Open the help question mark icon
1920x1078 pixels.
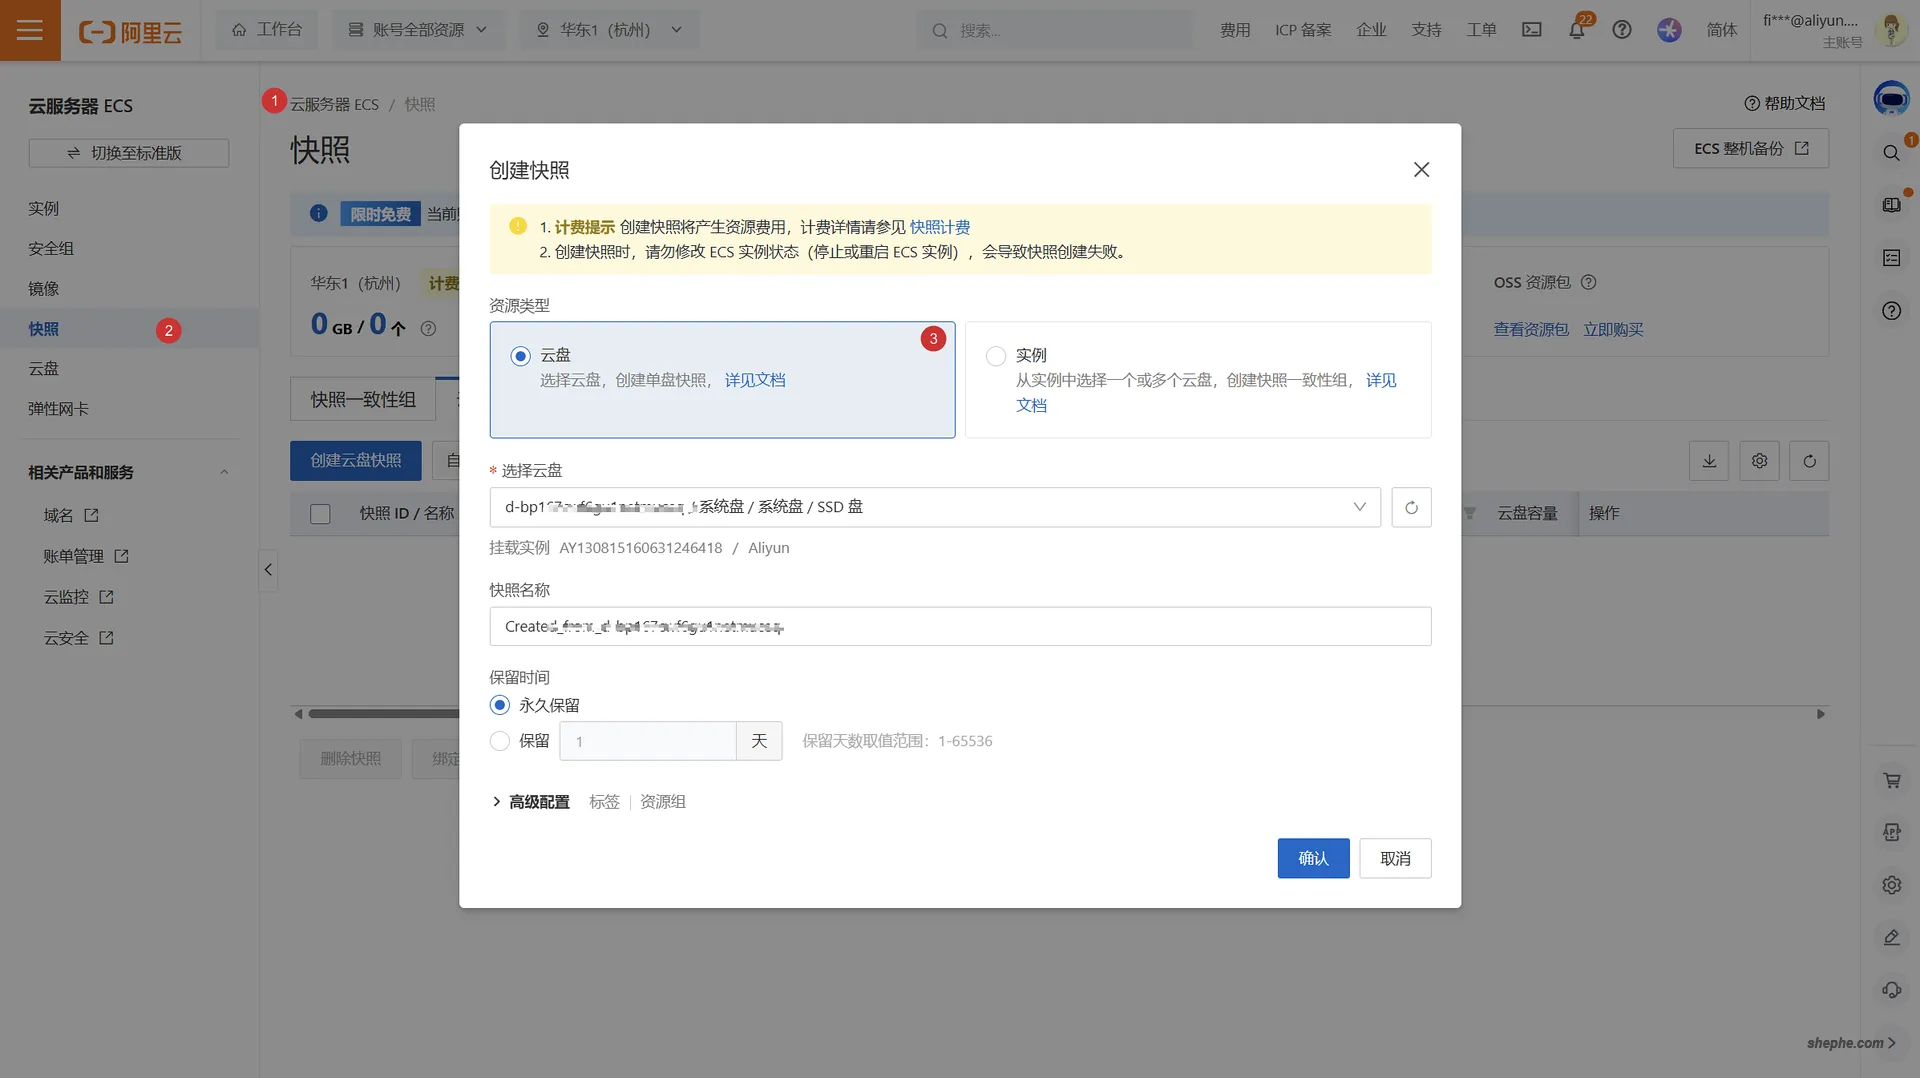point(1622,30)
